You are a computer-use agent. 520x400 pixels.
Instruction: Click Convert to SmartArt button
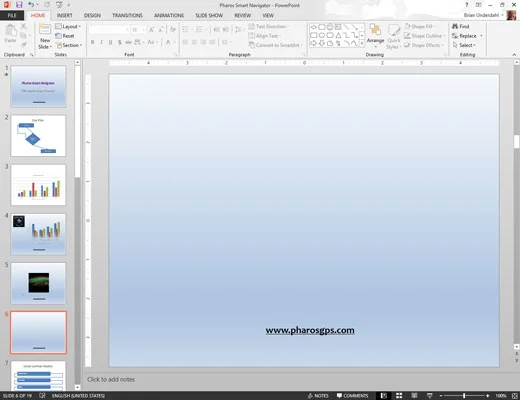275,45
